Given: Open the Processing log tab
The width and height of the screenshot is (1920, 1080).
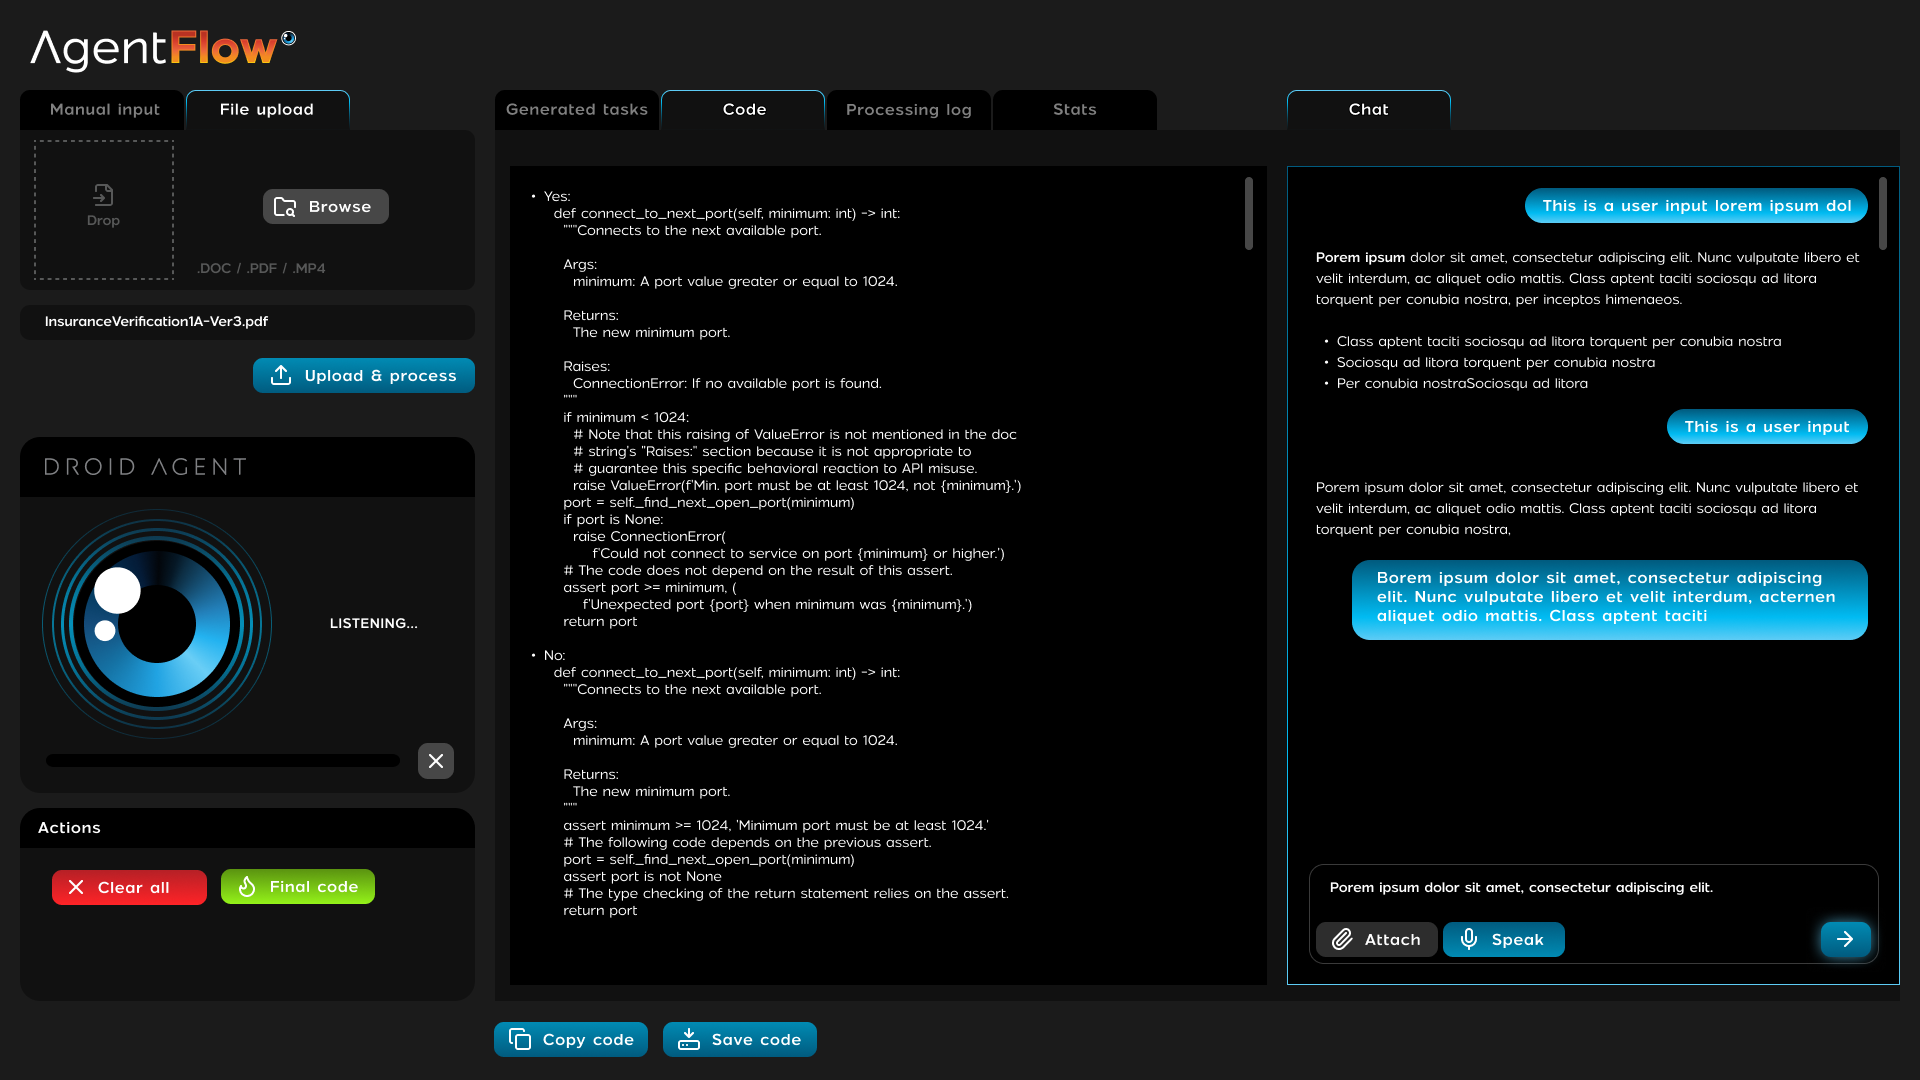Looking at the screenshot, I should tap(909, 110).
